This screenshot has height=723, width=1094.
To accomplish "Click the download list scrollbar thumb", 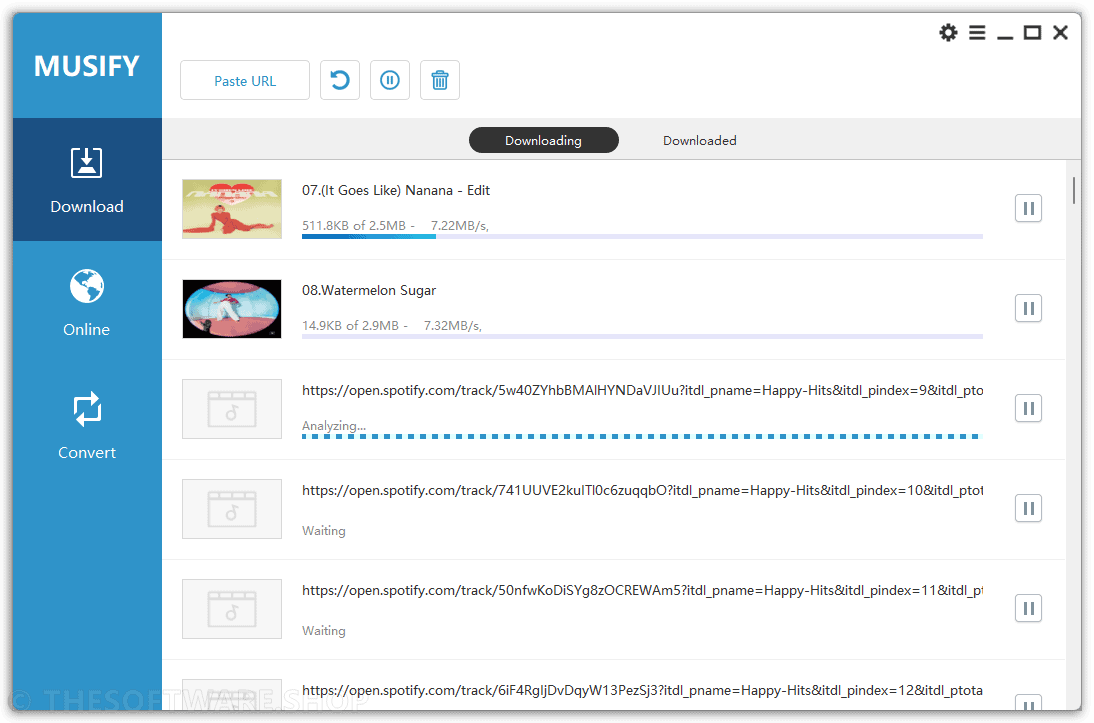I will (x=1073, y=191).
